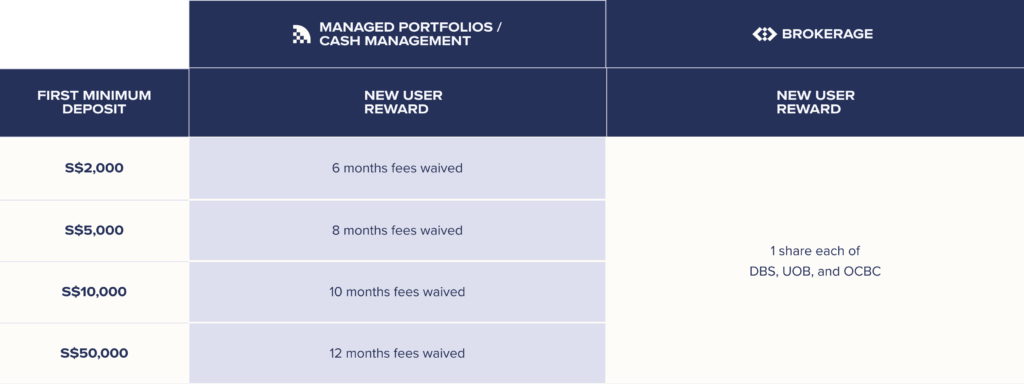Click the Brokerage diamond logo icon
The width and height of the screenshot is (1024, 386).
pos(764,34)
